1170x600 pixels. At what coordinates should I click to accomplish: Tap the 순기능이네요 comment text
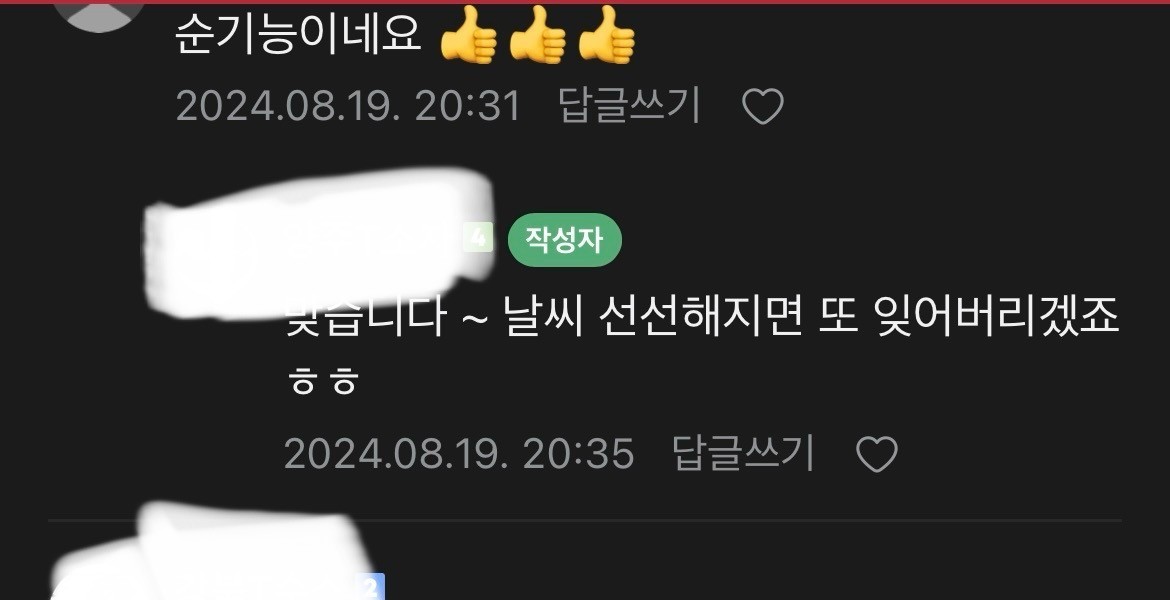298,35
